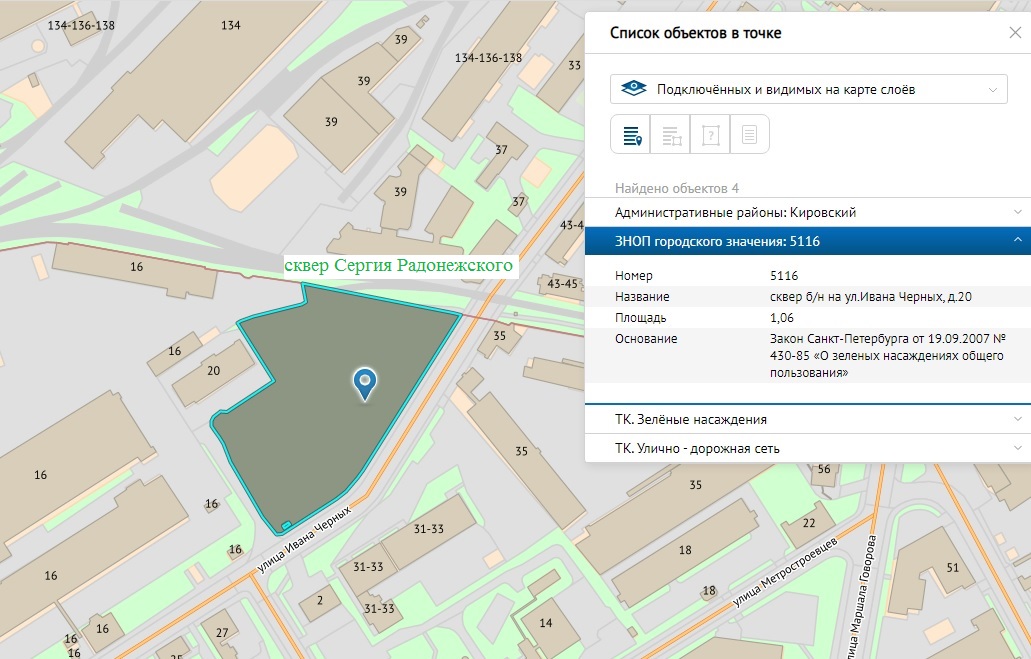Image resolution: width=1031 pixels, height=659 pixels.
Task: Click the list with selection frame icon
Action: (x=671, y=135)
